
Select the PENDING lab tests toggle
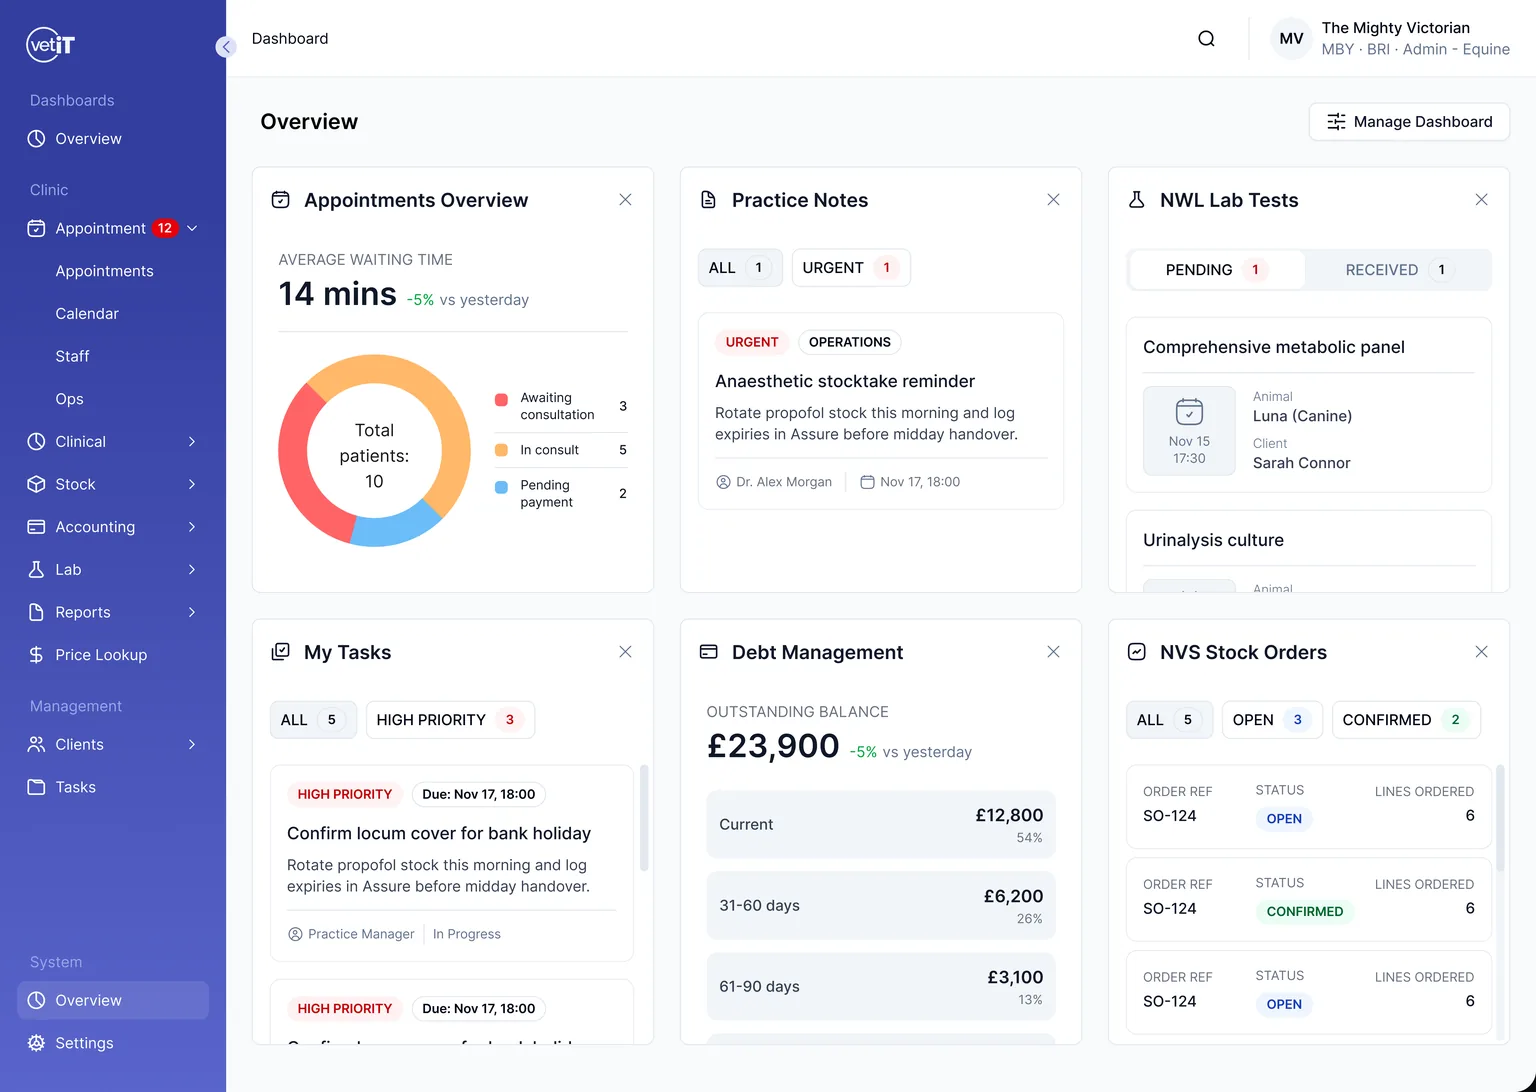(1217, 270)
